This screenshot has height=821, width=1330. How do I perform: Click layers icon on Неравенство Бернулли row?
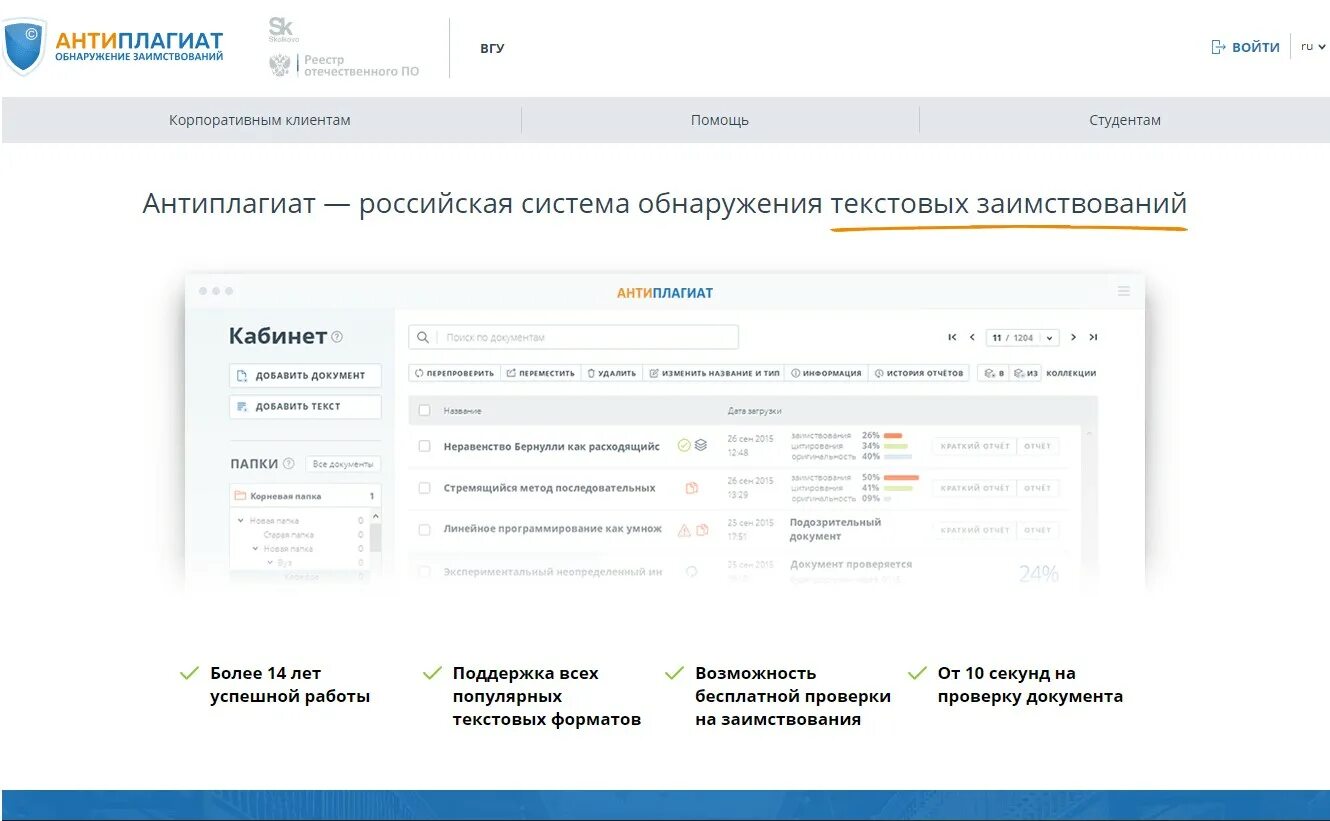[701, 446]
